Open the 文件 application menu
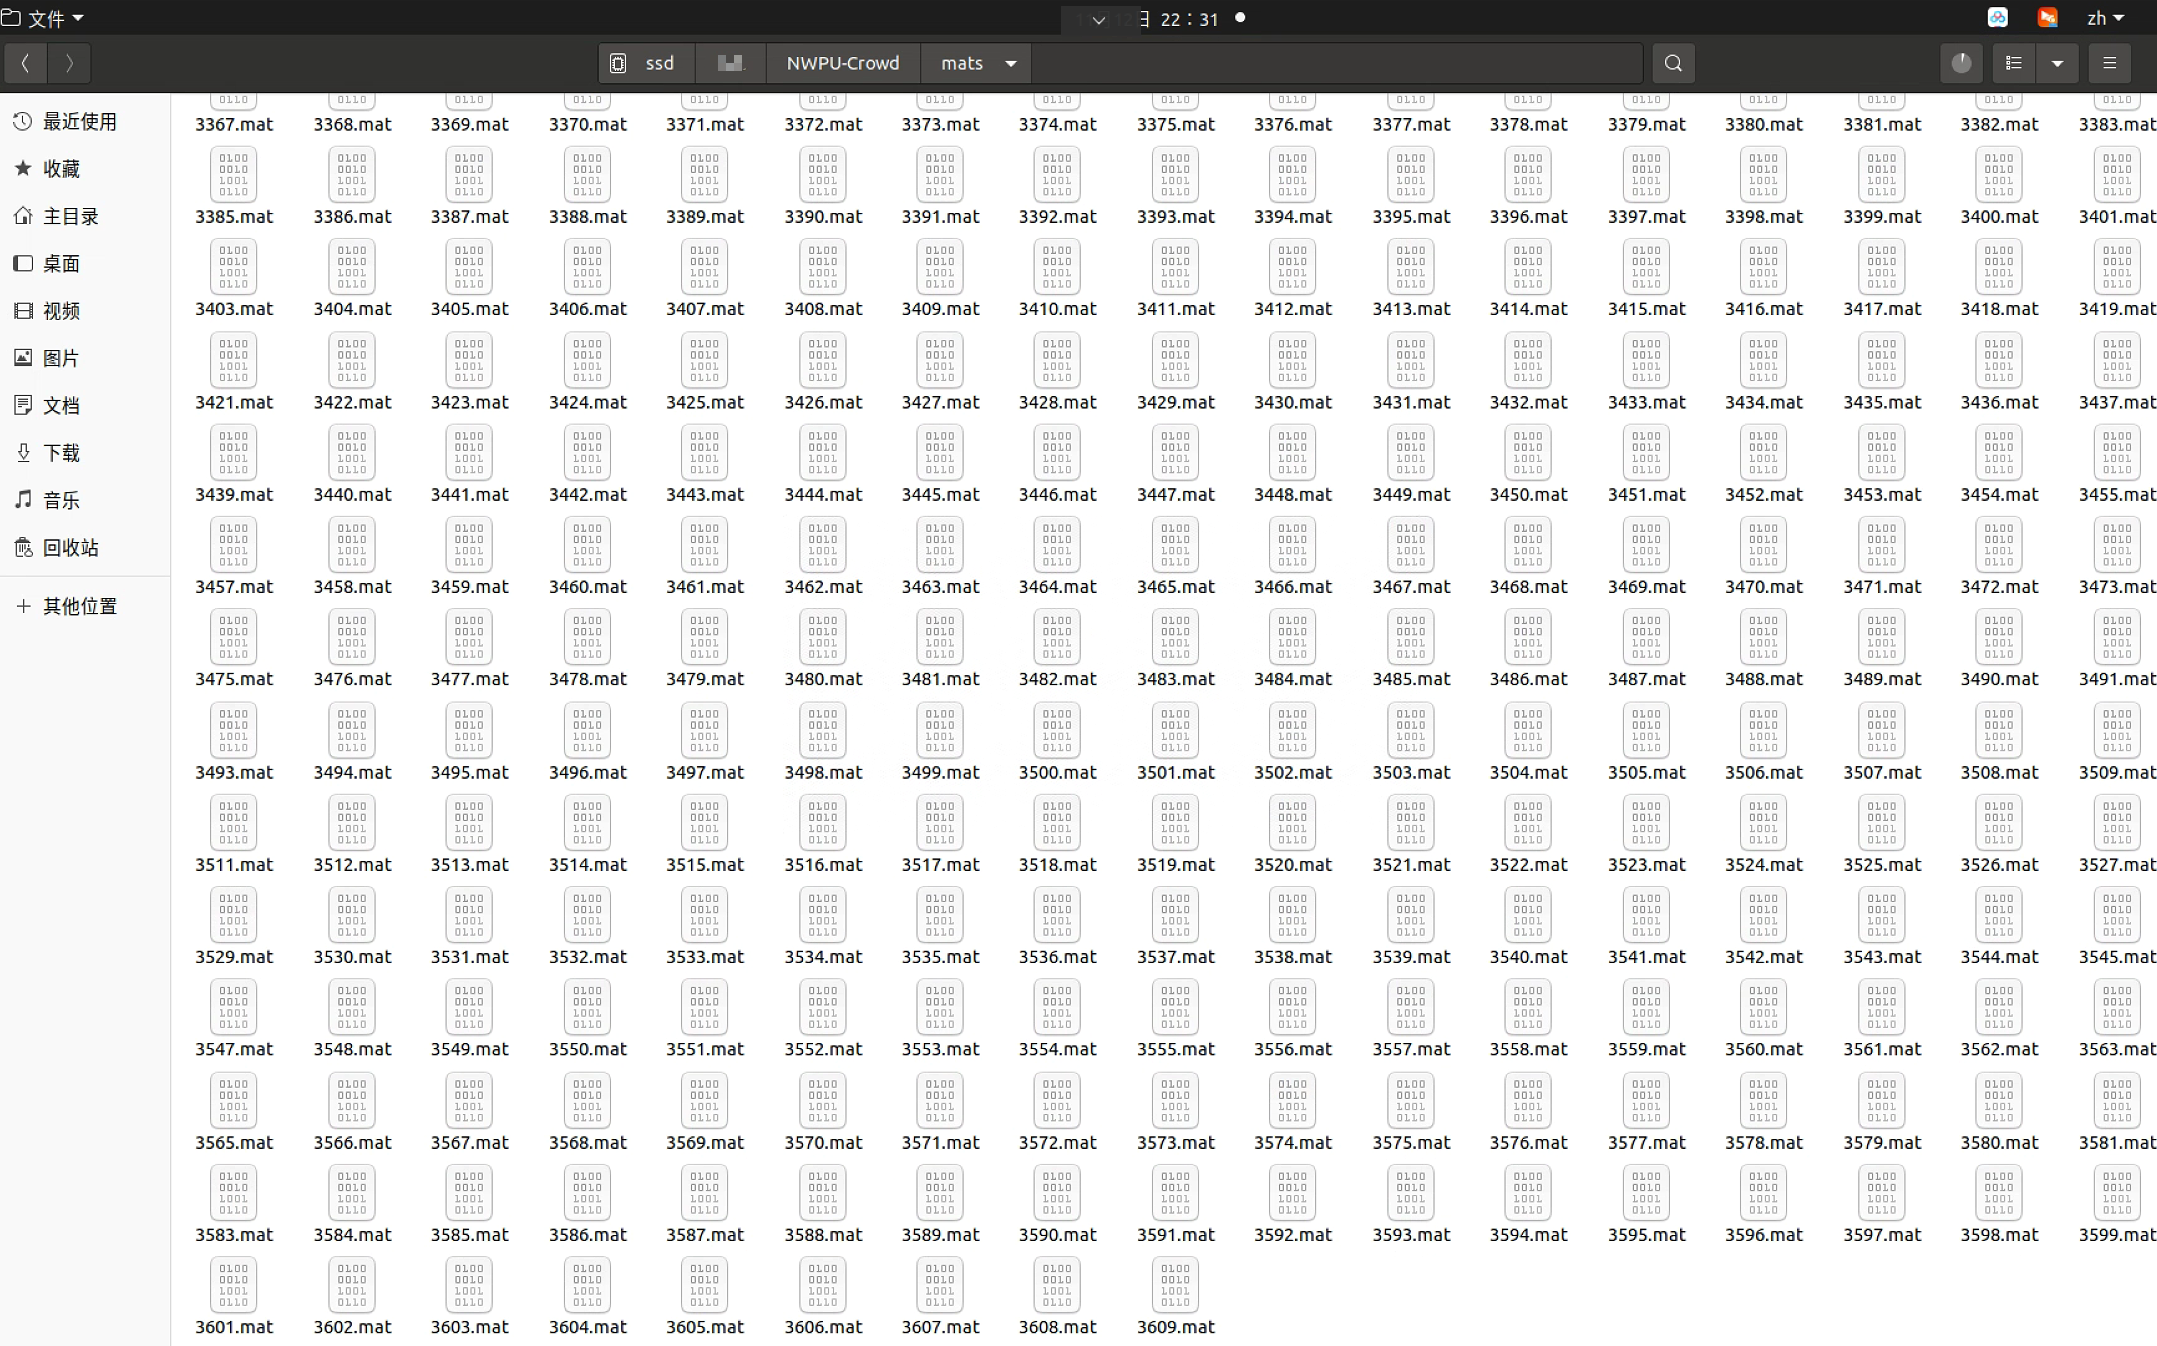Viewport: 2157px width, 1346px height. click(44, 18)
